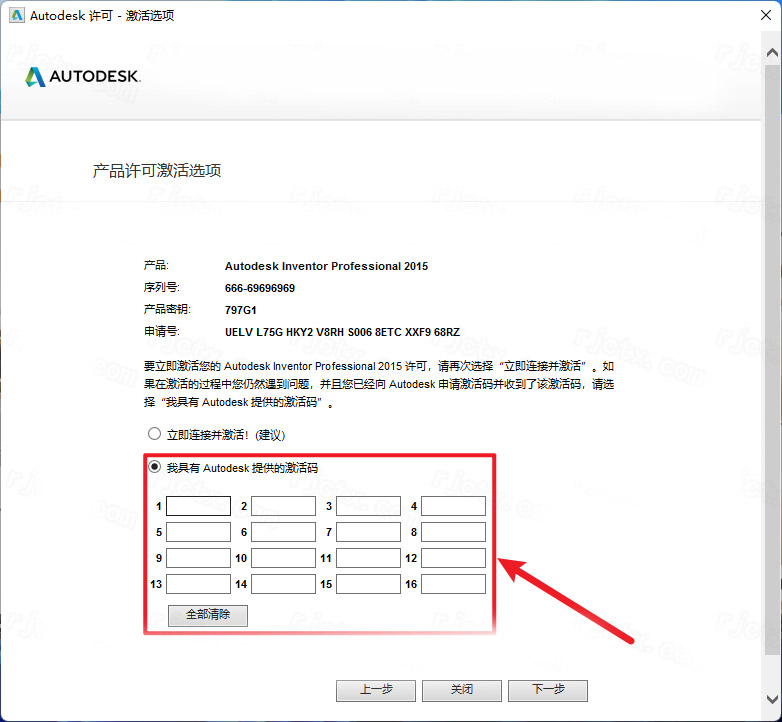This screenshot has width=782, height=722.
Task: Click the scrollbar up arrow
Action: tap(773, 52)
